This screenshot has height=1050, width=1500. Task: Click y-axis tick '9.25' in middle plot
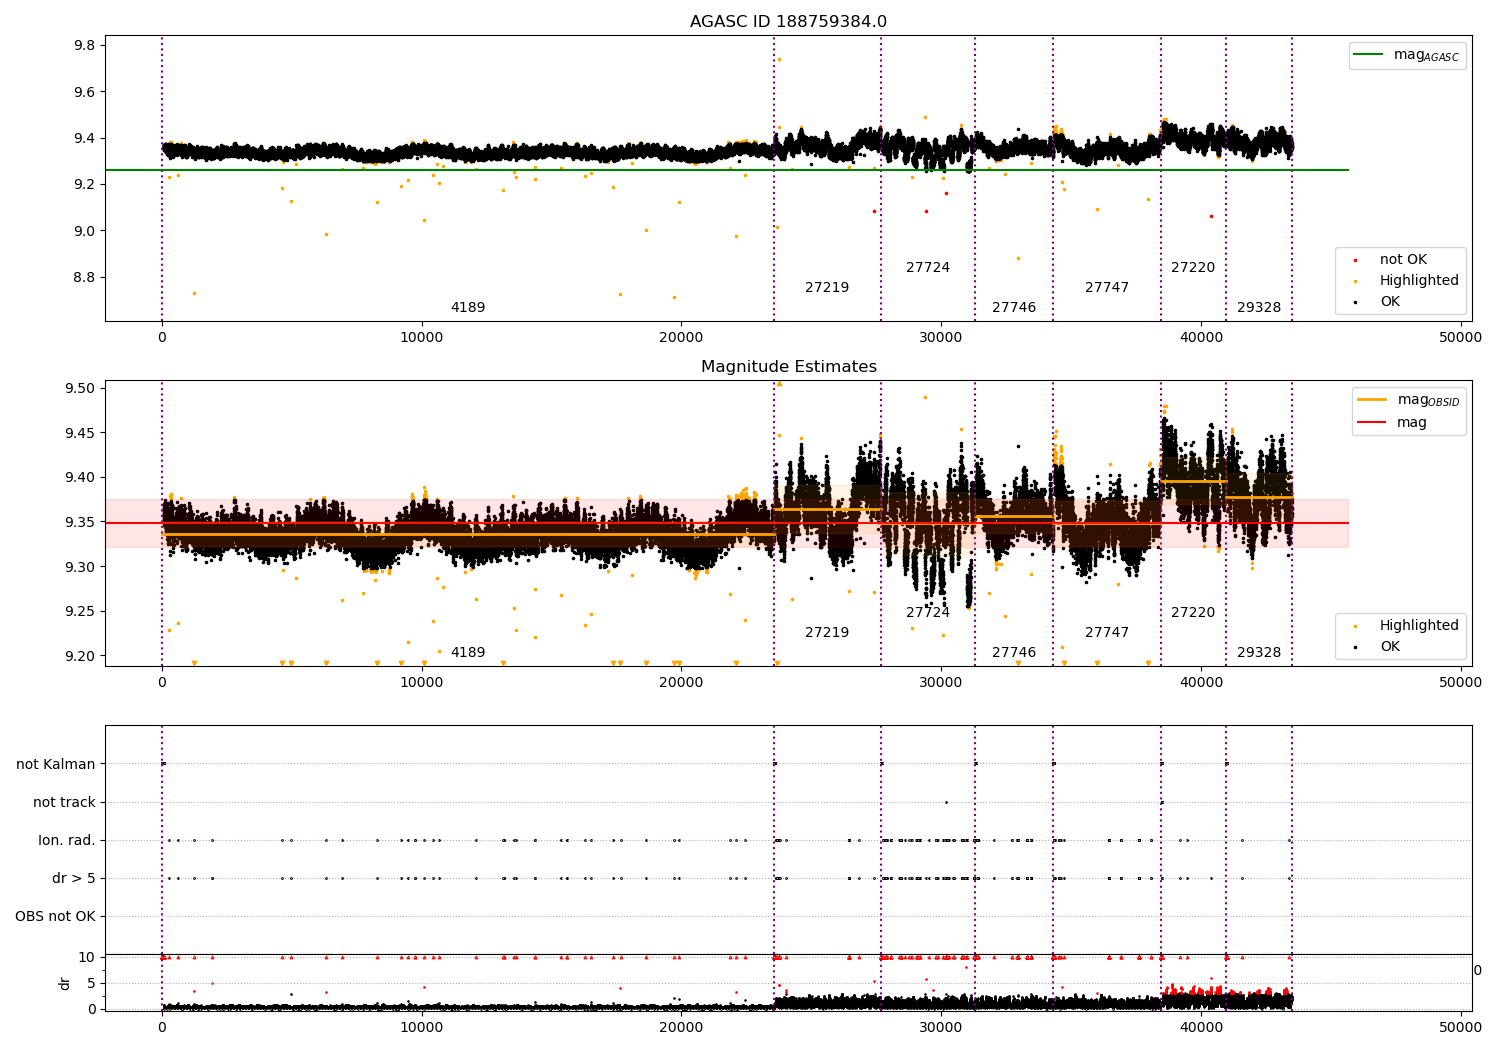click(81, 611)
